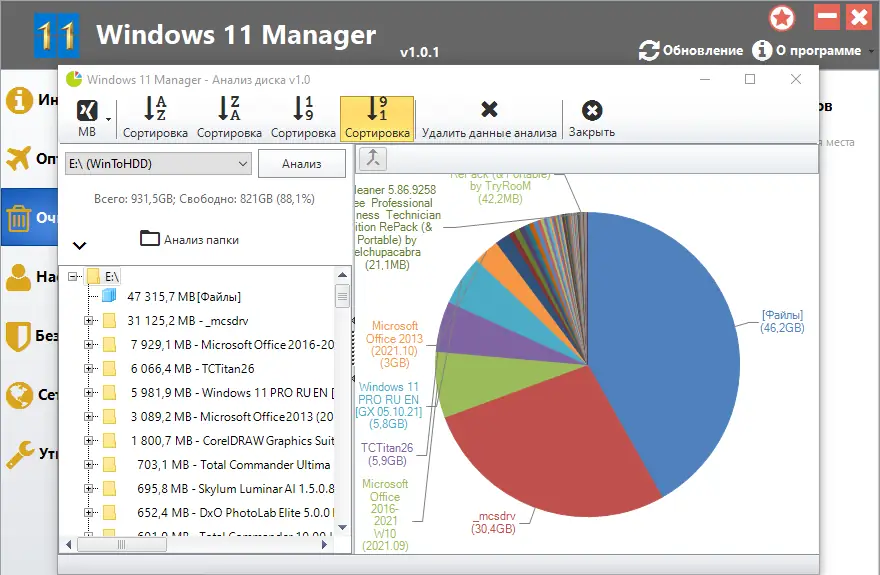
Task: Collapse the panel with the chevron arrow
Action: point(80,245)
